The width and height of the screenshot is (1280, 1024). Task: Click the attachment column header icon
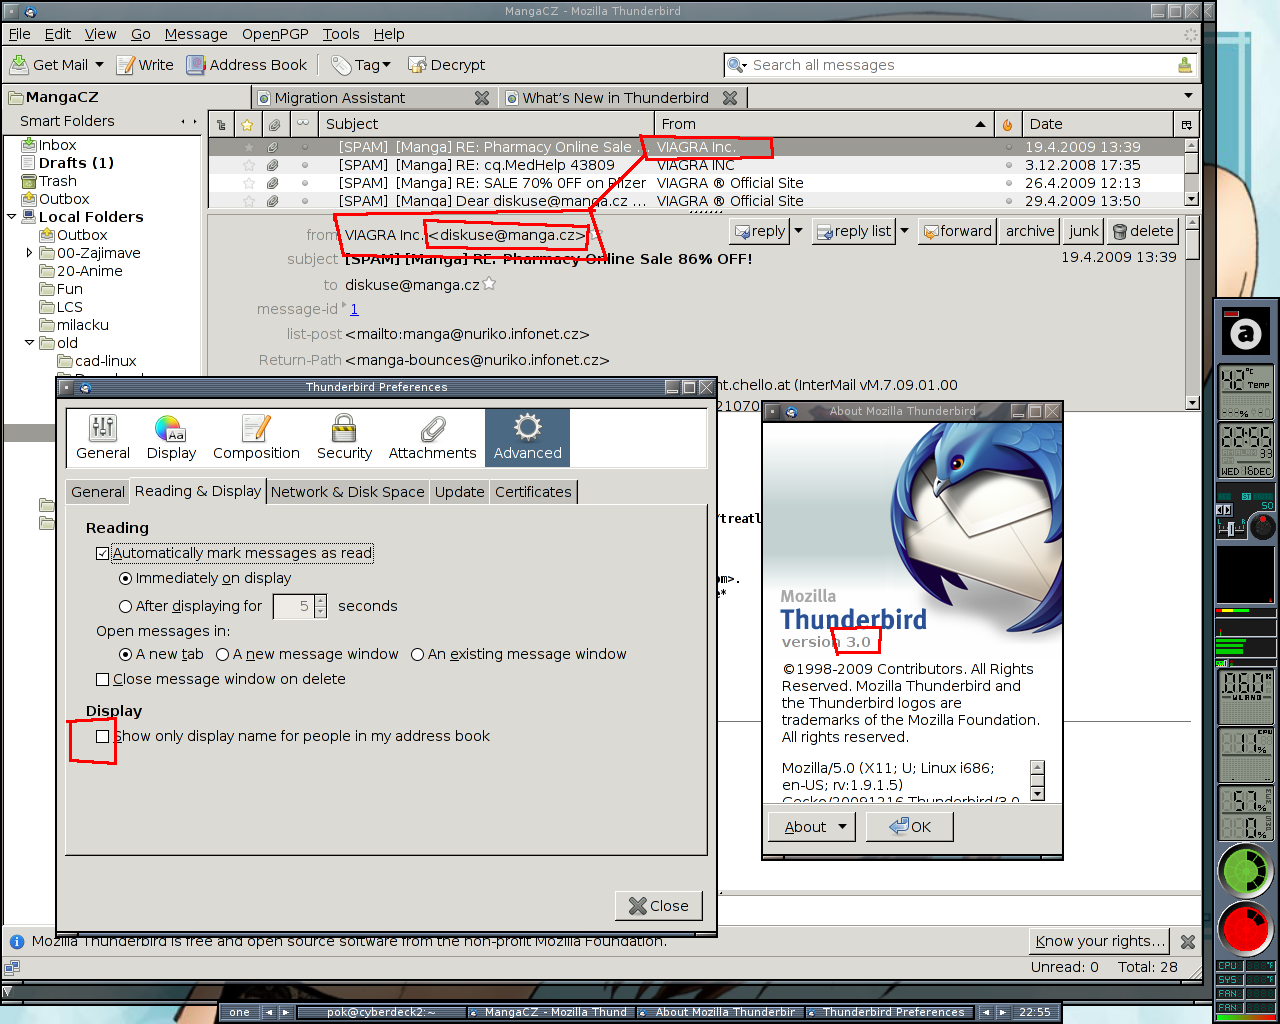click(274, 125)
